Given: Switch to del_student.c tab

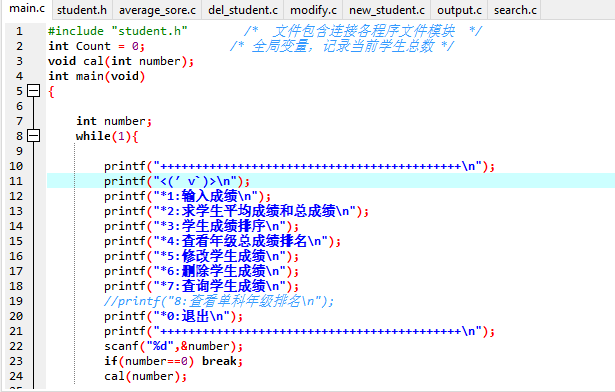Looking at the screenshot, I should (243, 10).
